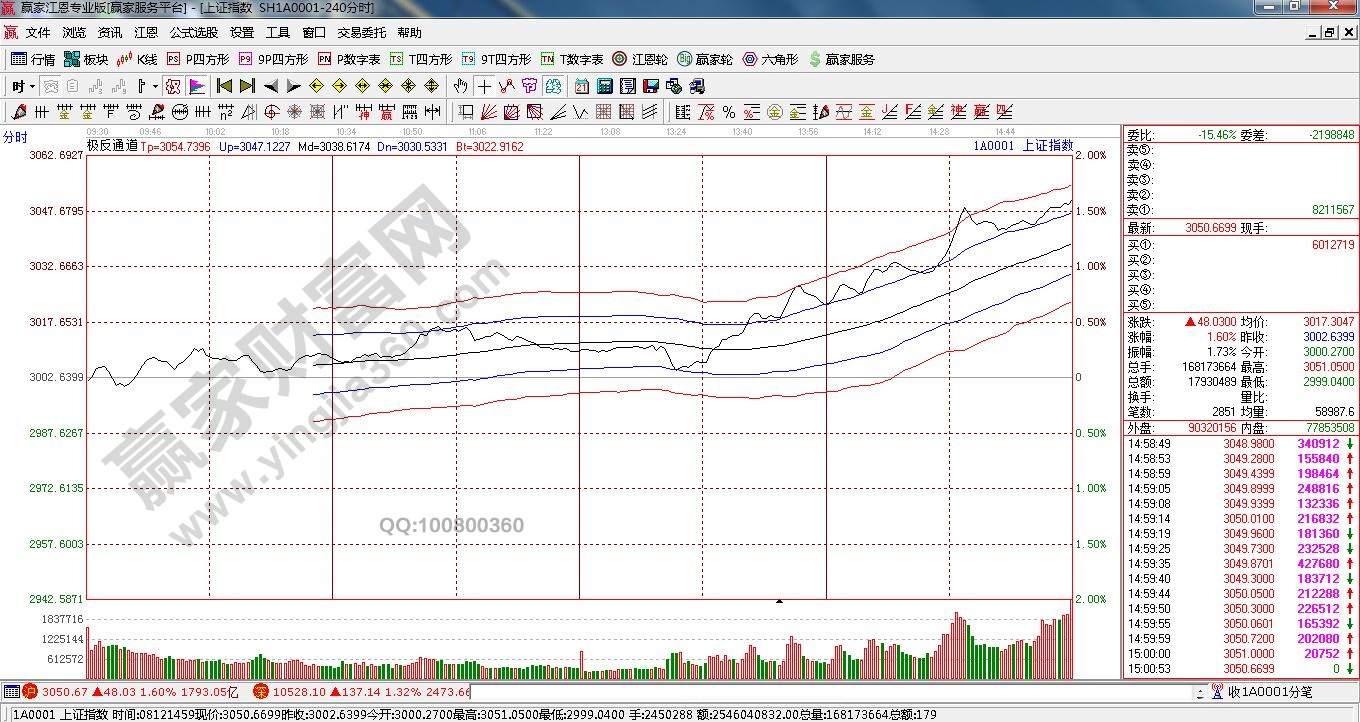Click the yellow diamond left-arrow icon

[x=317, y=86]
